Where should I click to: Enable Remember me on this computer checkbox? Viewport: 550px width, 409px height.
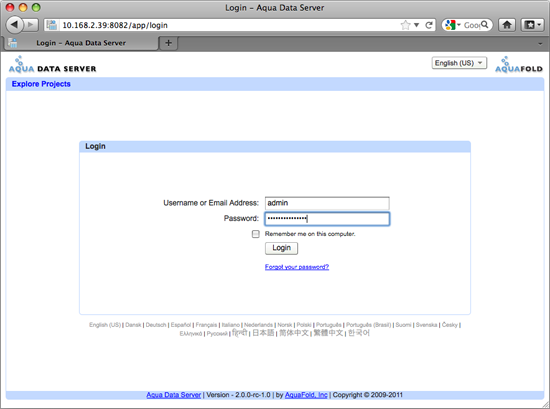[x=255, y=234]
